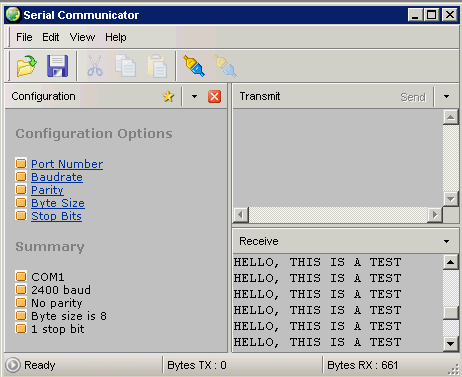Open the View menu
Viewport: 462px width, 377px height.
pos(82,37)
